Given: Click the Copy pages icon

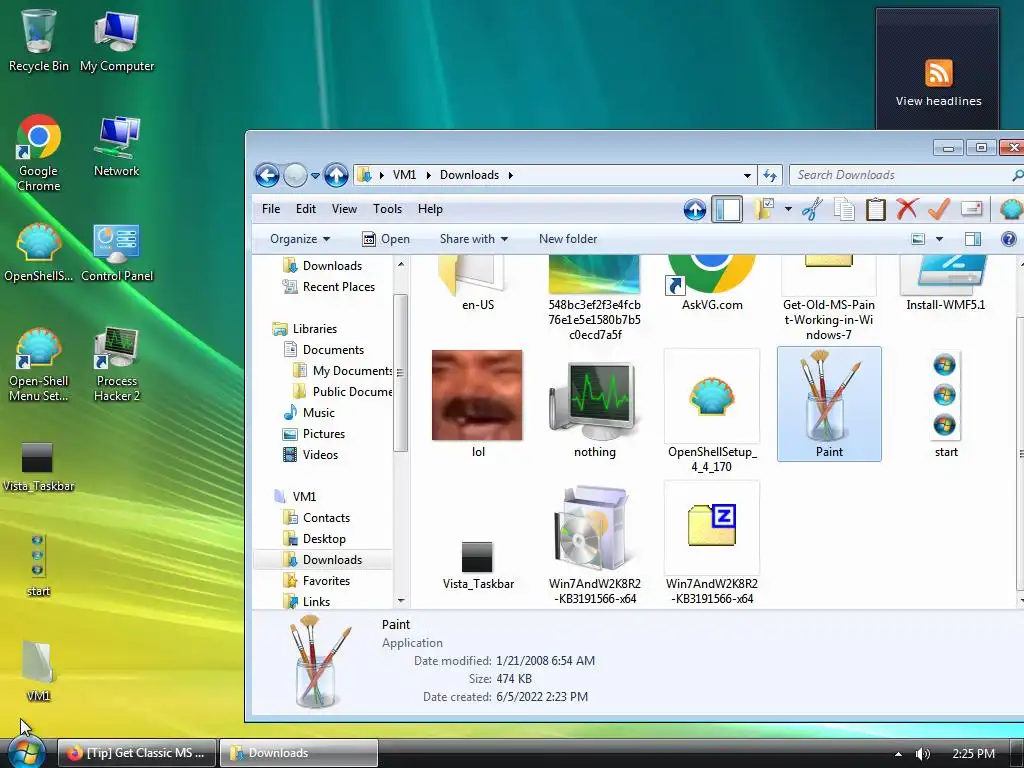Looking at the screenshot, I should click(x=844, y=210).
